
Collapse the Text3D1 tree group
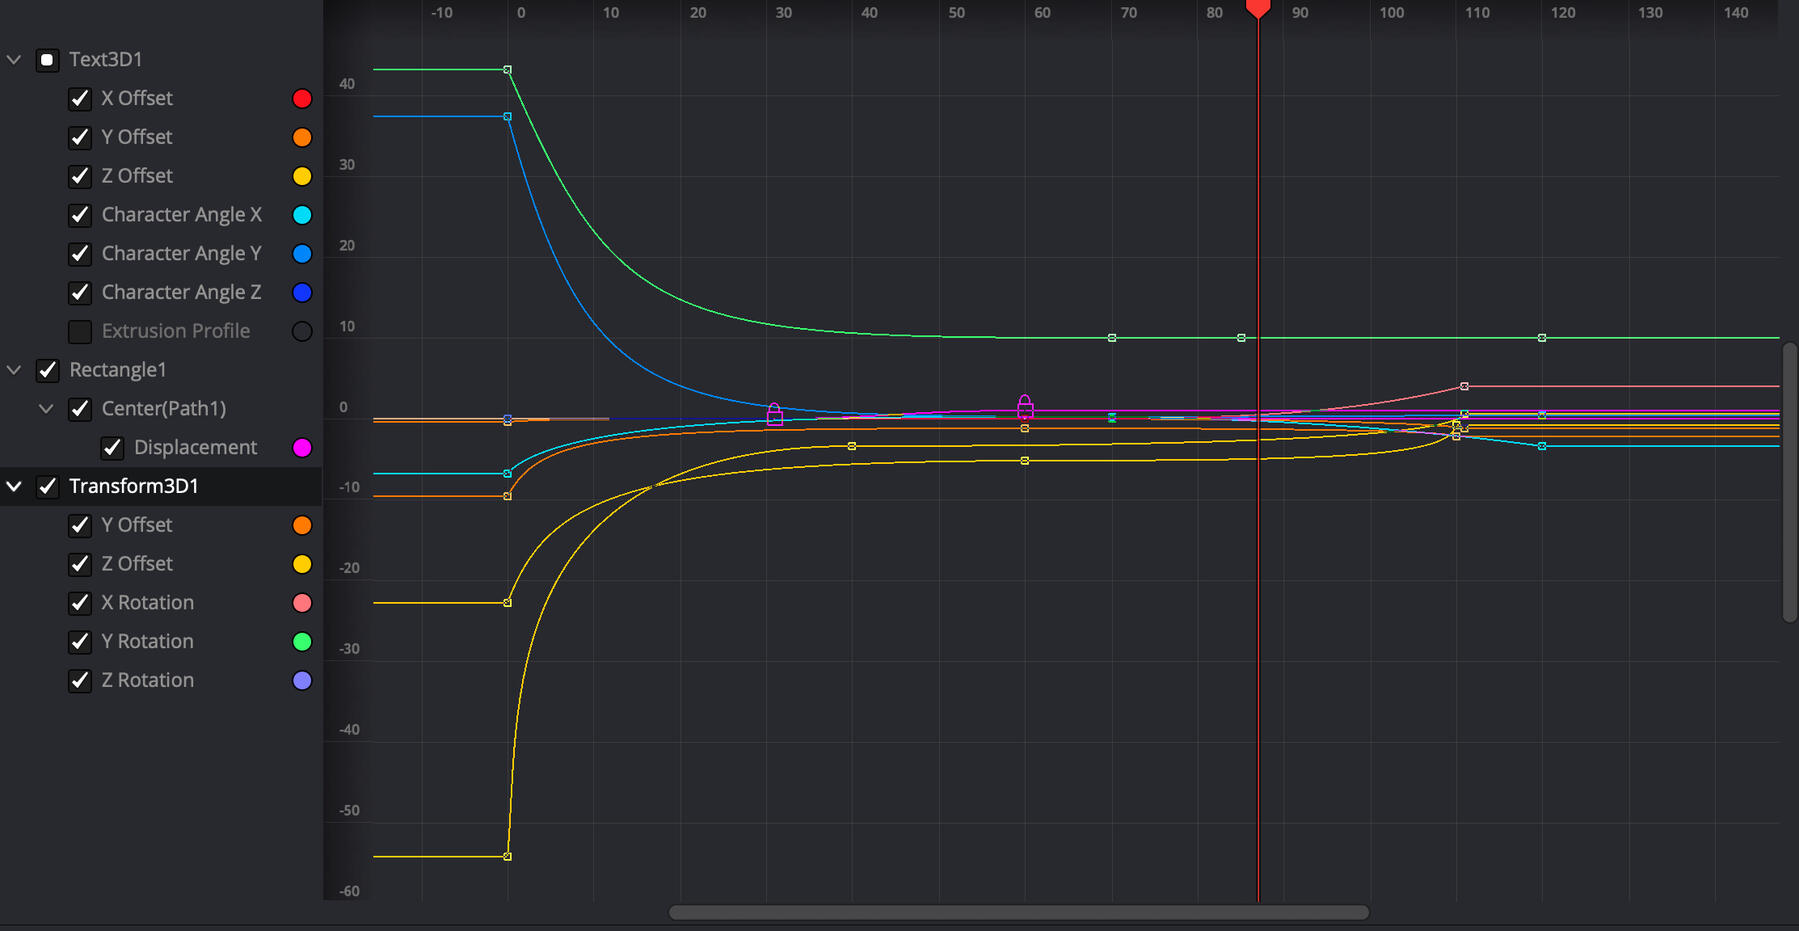(14, 60)
